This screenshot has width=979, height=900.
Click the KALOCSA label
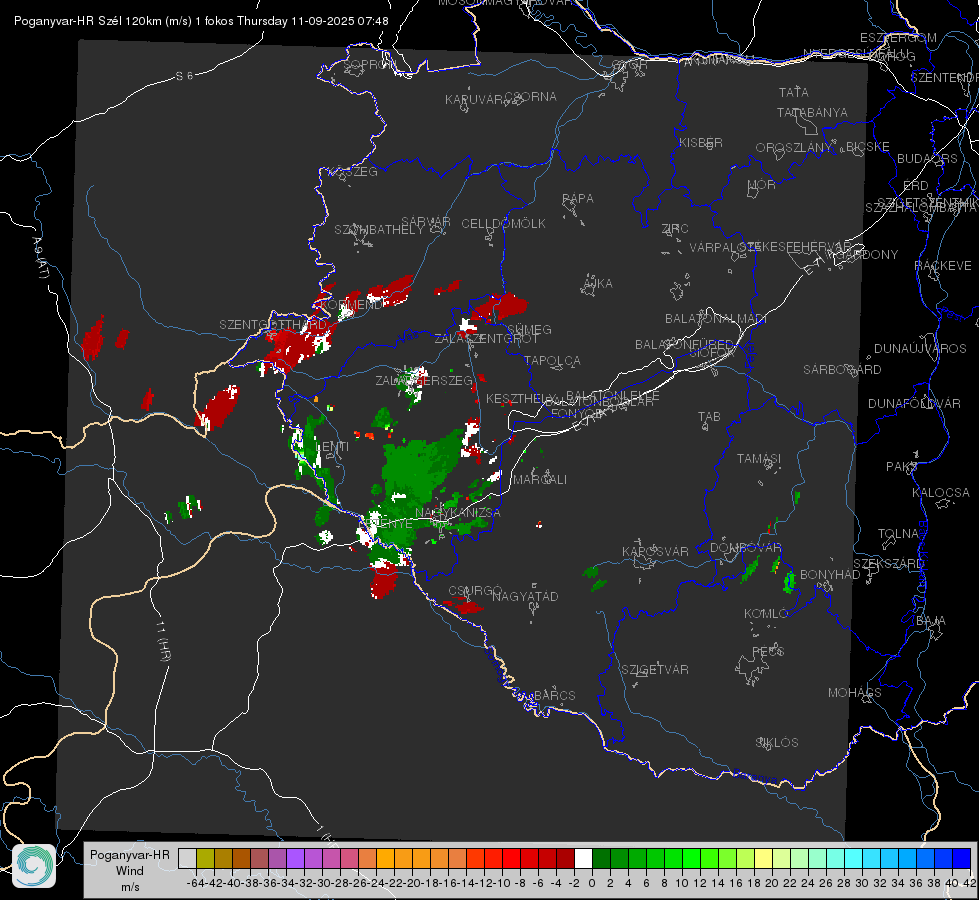[940, 493]
